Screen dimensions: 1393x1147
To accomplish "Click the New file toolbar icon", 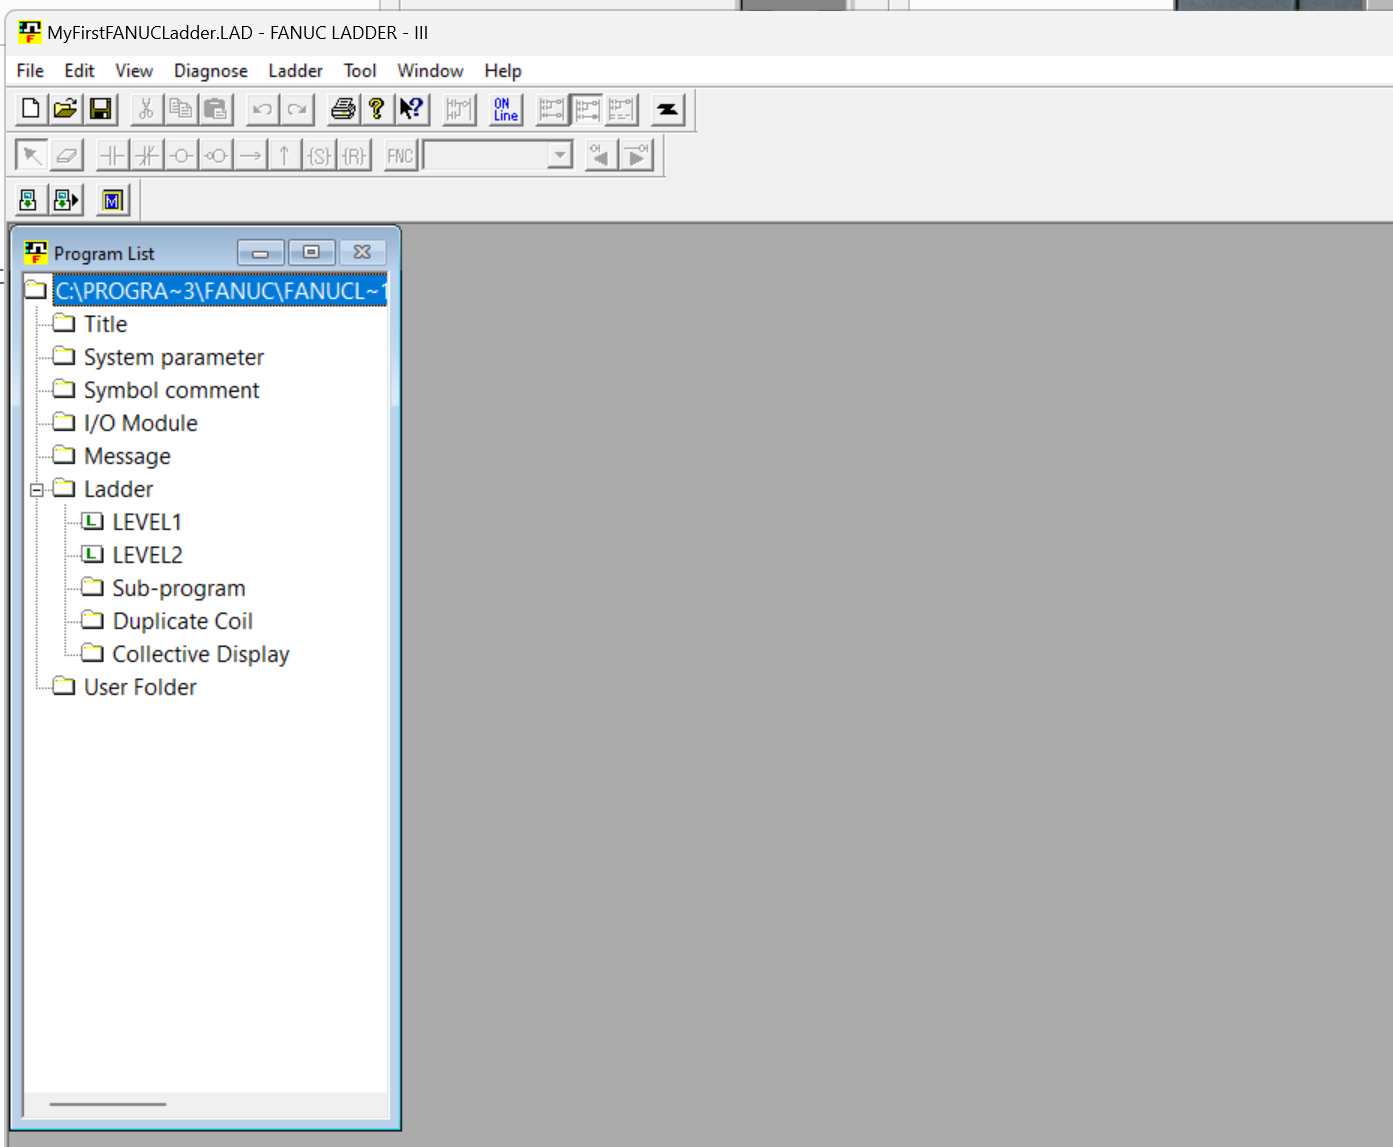I will pos(31,109).
